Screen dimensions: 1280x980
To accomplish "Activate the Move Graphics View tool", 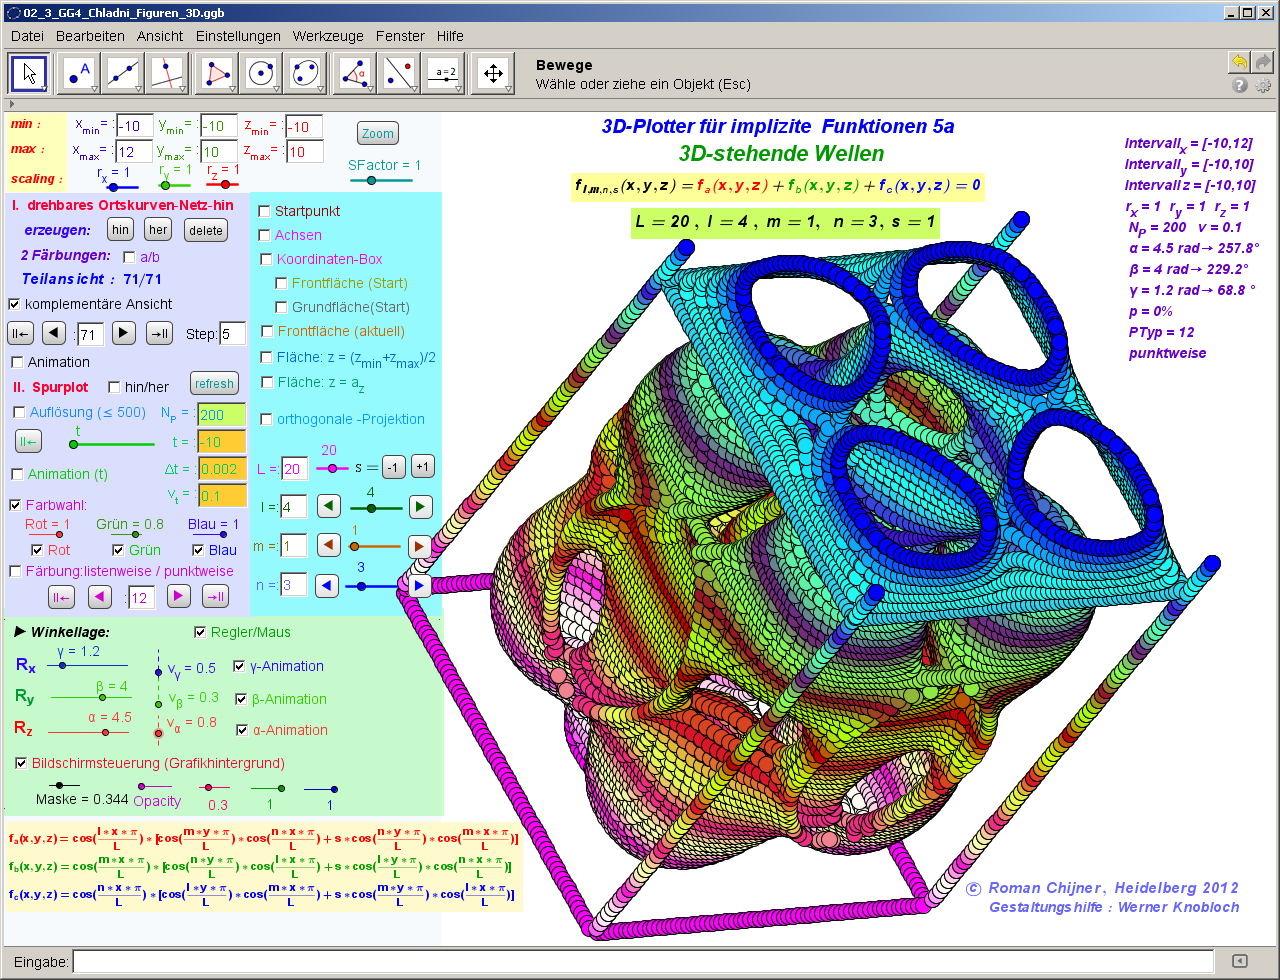I will coord(492,73).
